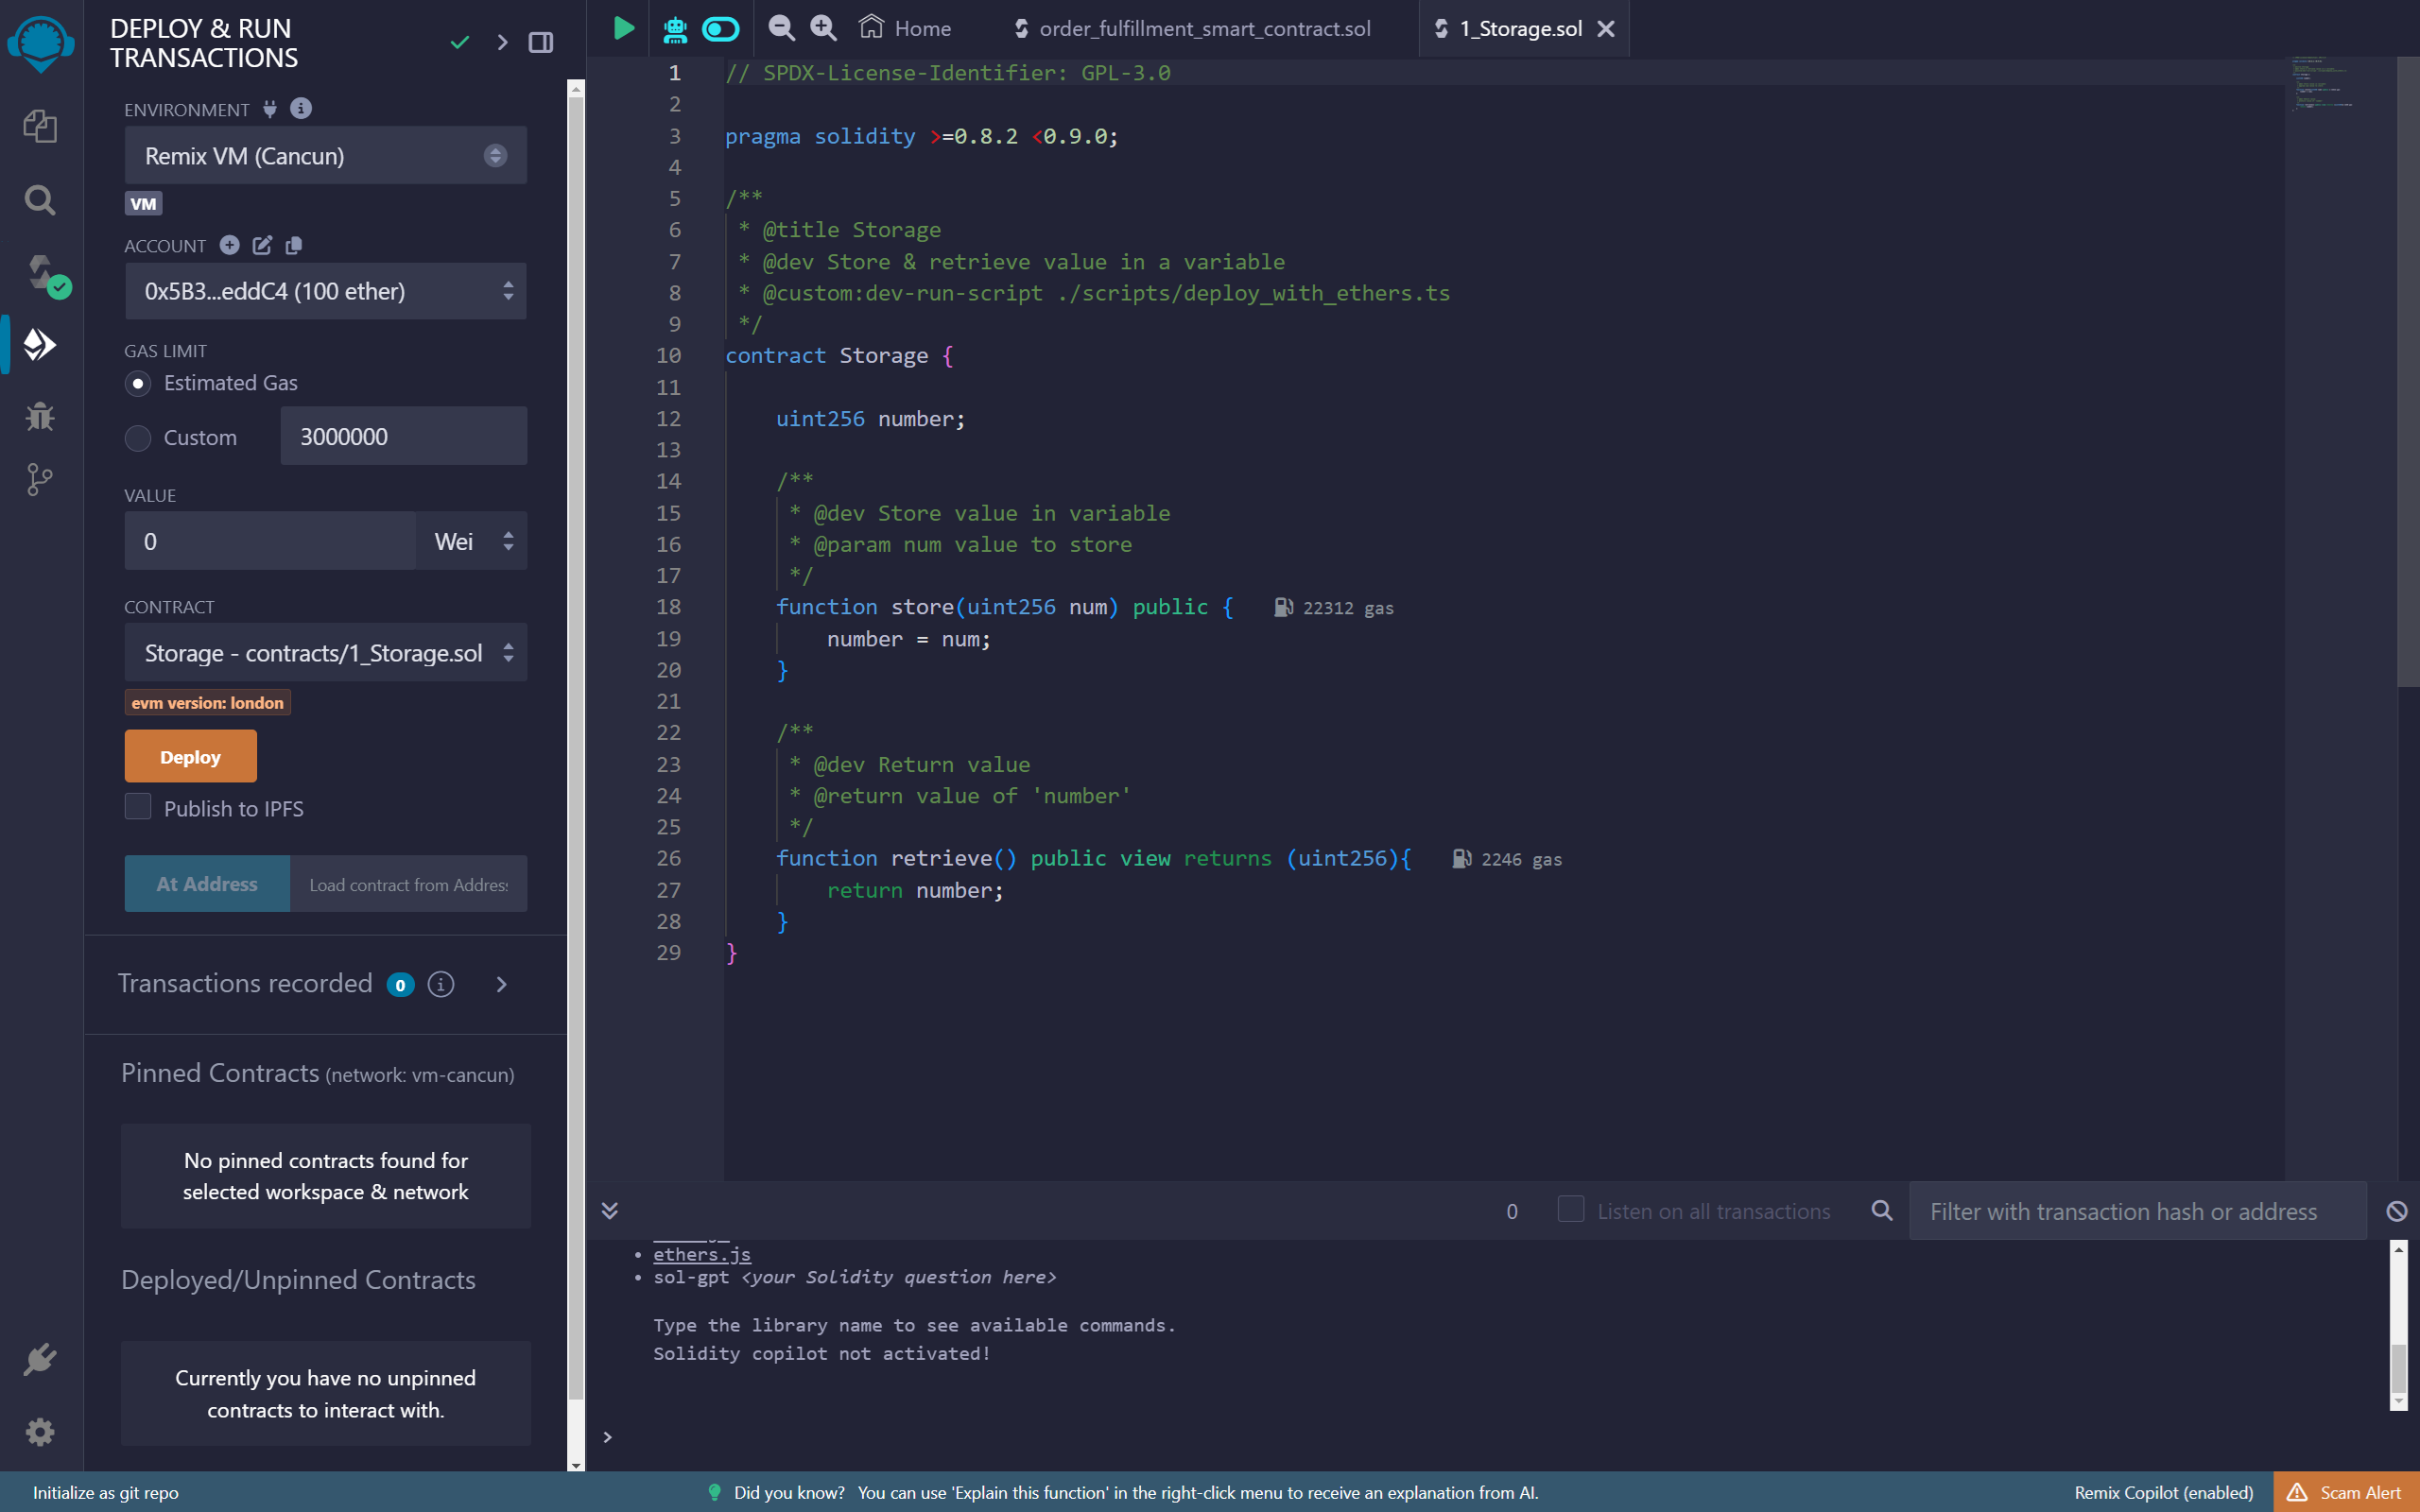2420x1512 pixels.
Task: Click Load contract from Address field
Action: (409, 884)
